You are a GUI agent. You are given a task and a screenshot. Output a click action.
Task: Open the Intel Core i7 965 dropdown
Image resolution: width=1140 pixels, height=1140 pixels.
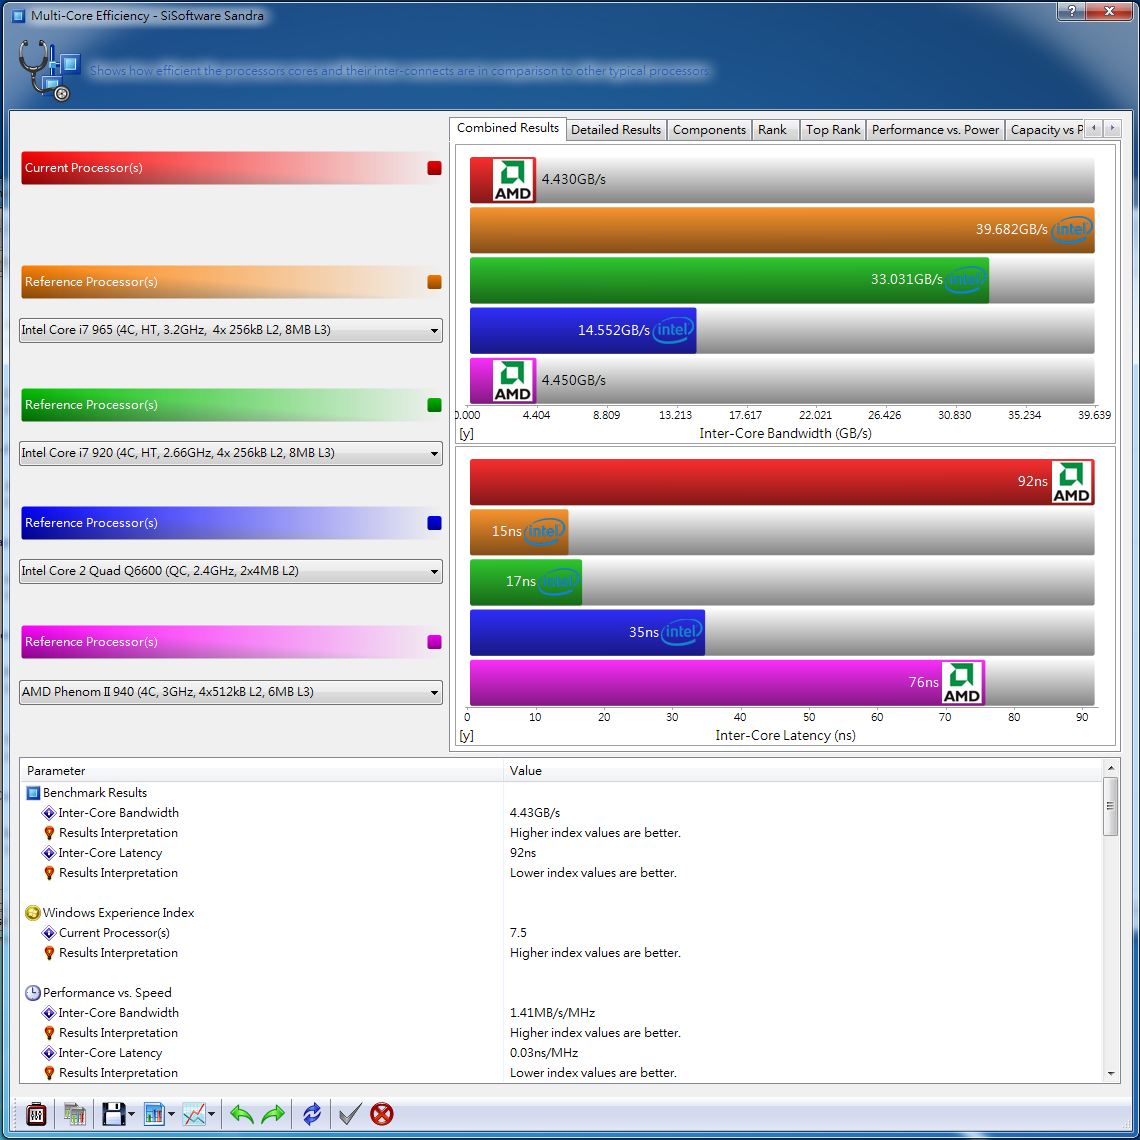pyautogui.click(x=434, y=331)
